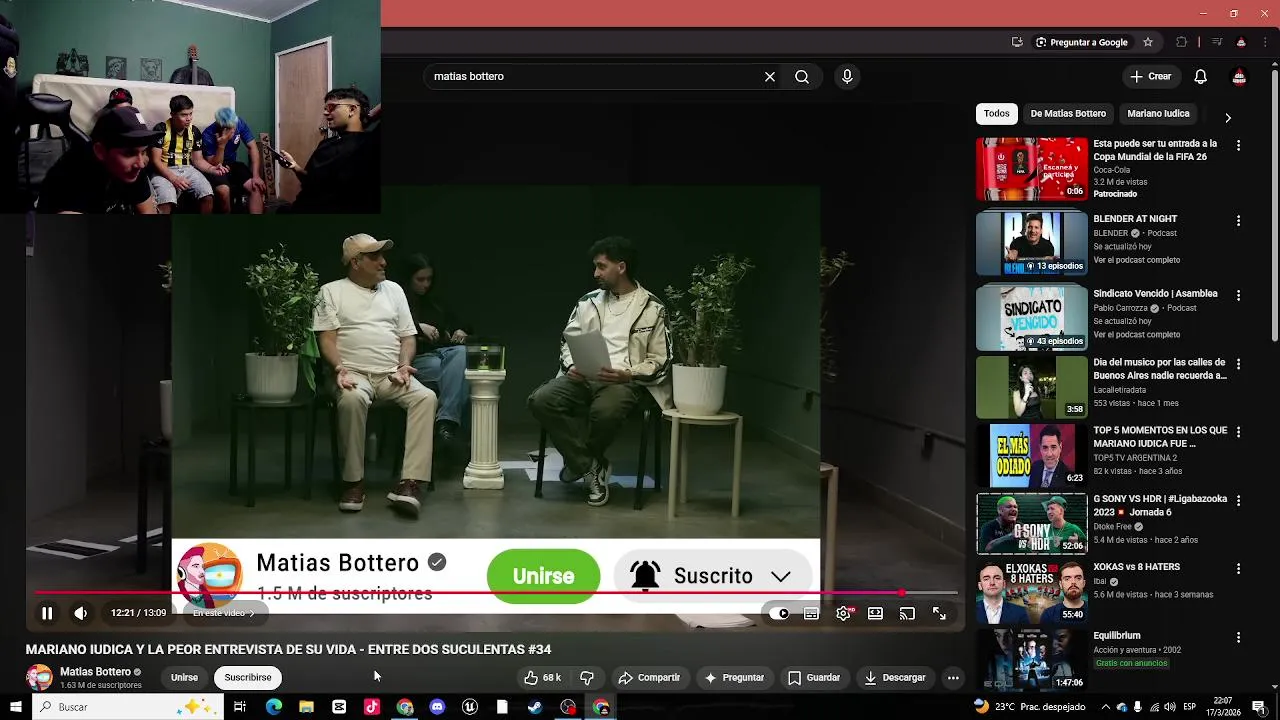This screenshot has width=1280, height=720.
Task: Open options for Equilibrium movie
Action: pyautogui.click(x=1238, y=637)
